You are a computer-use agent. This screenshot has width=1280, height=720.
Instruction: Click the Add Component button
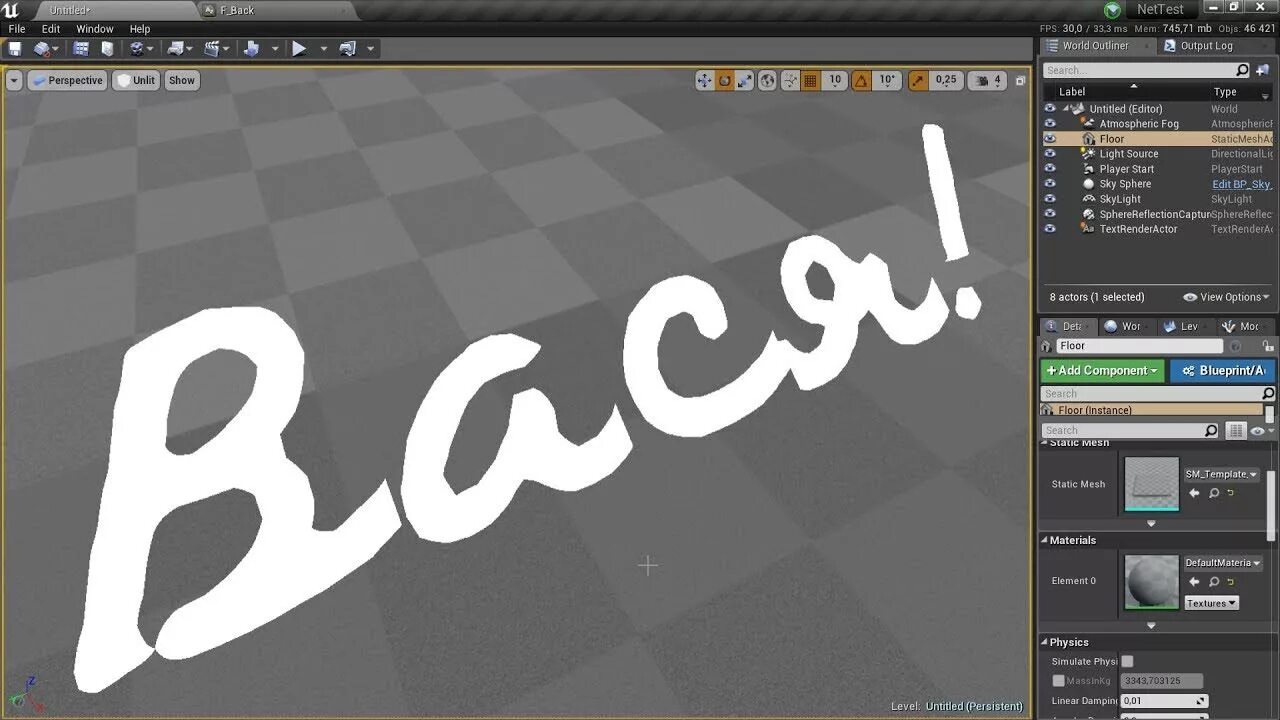point(1102,370)
